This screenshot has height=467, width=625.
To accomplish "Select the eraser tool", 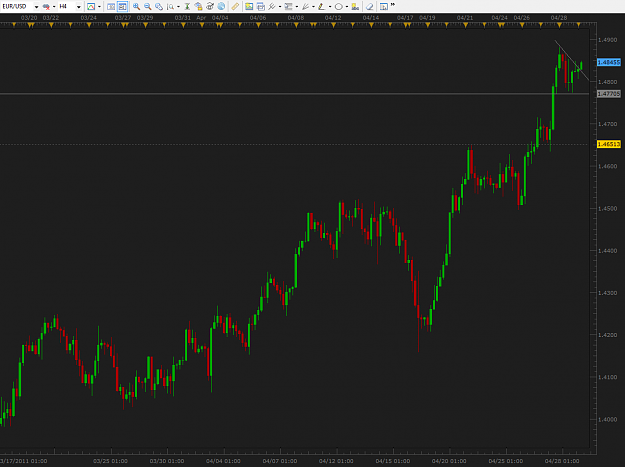I will 369,7.
